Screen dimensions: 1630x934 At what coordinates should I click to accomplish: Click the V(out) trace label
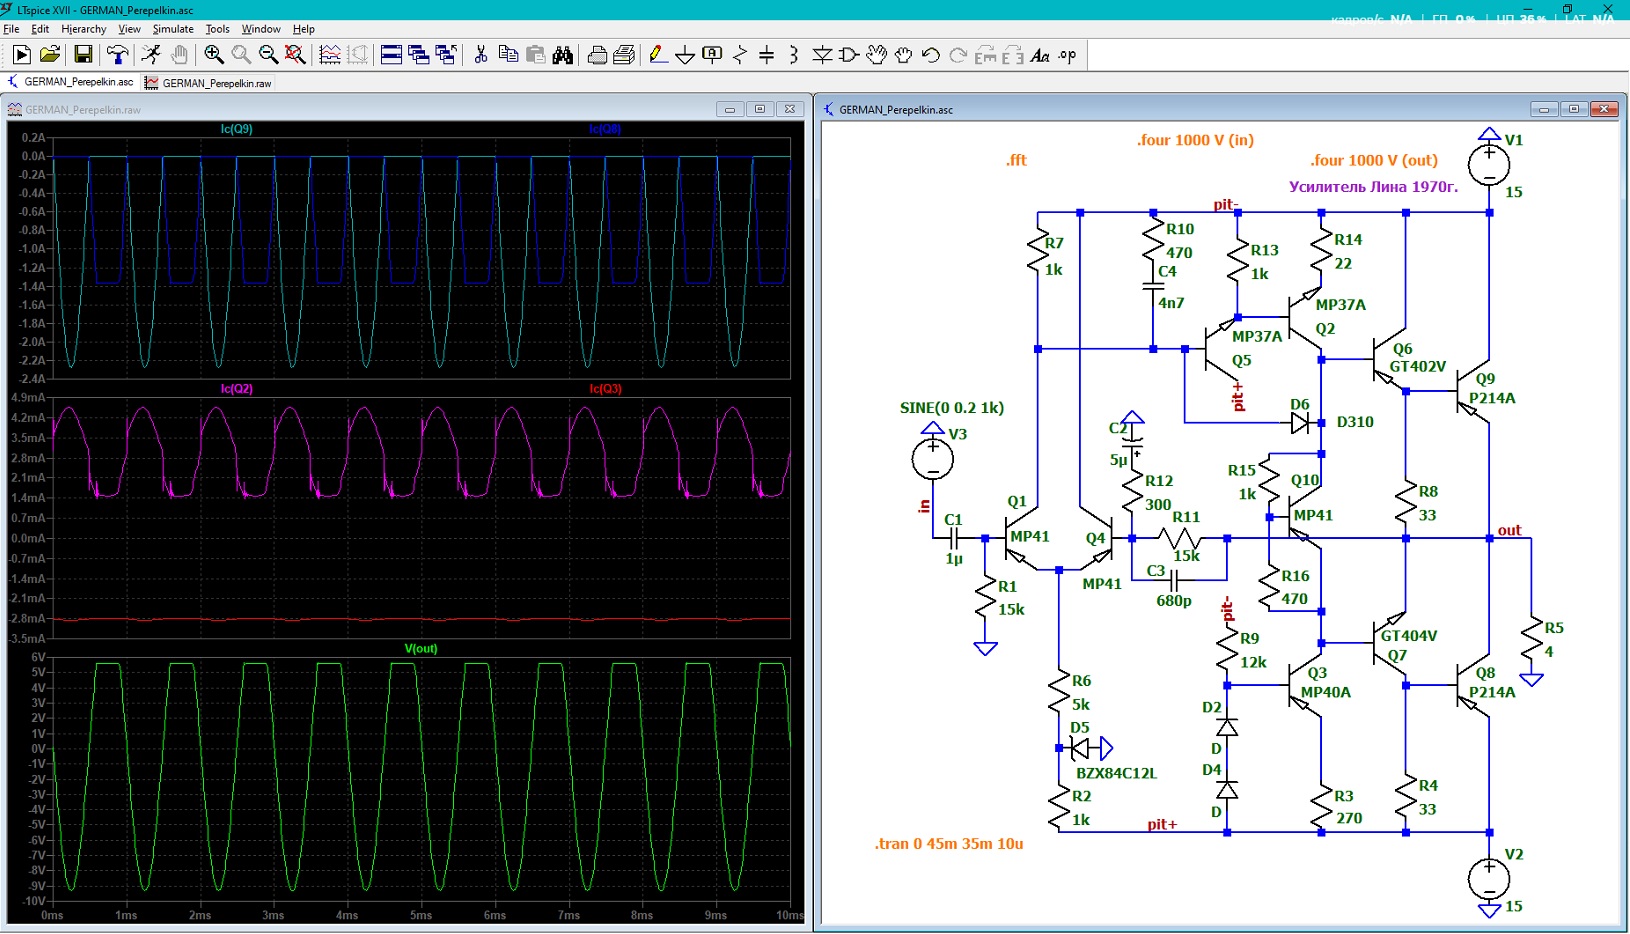coord(421,649)
